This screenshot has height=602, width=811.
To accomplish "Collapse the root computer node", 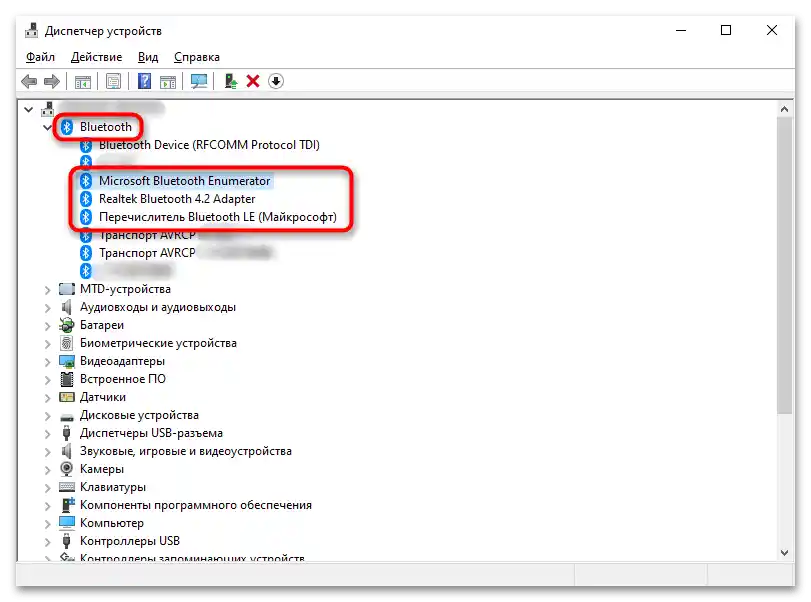I will coord(29,109).
